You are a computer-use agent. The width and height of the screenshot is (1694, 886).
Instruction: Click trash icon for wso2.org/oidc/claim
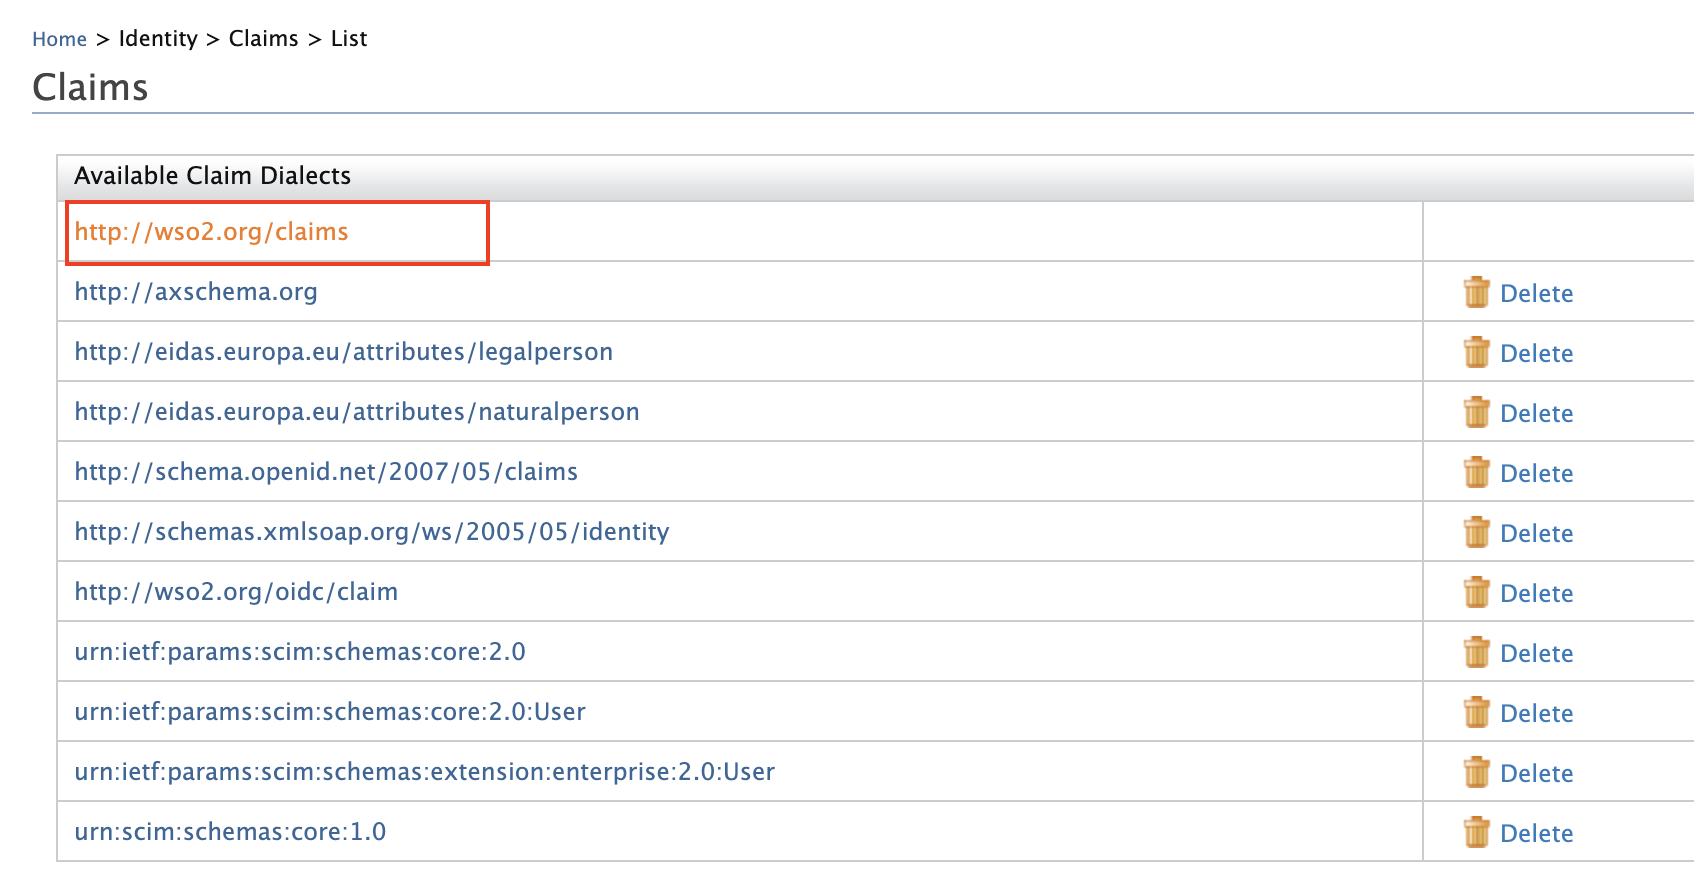tap(1476, 592)
